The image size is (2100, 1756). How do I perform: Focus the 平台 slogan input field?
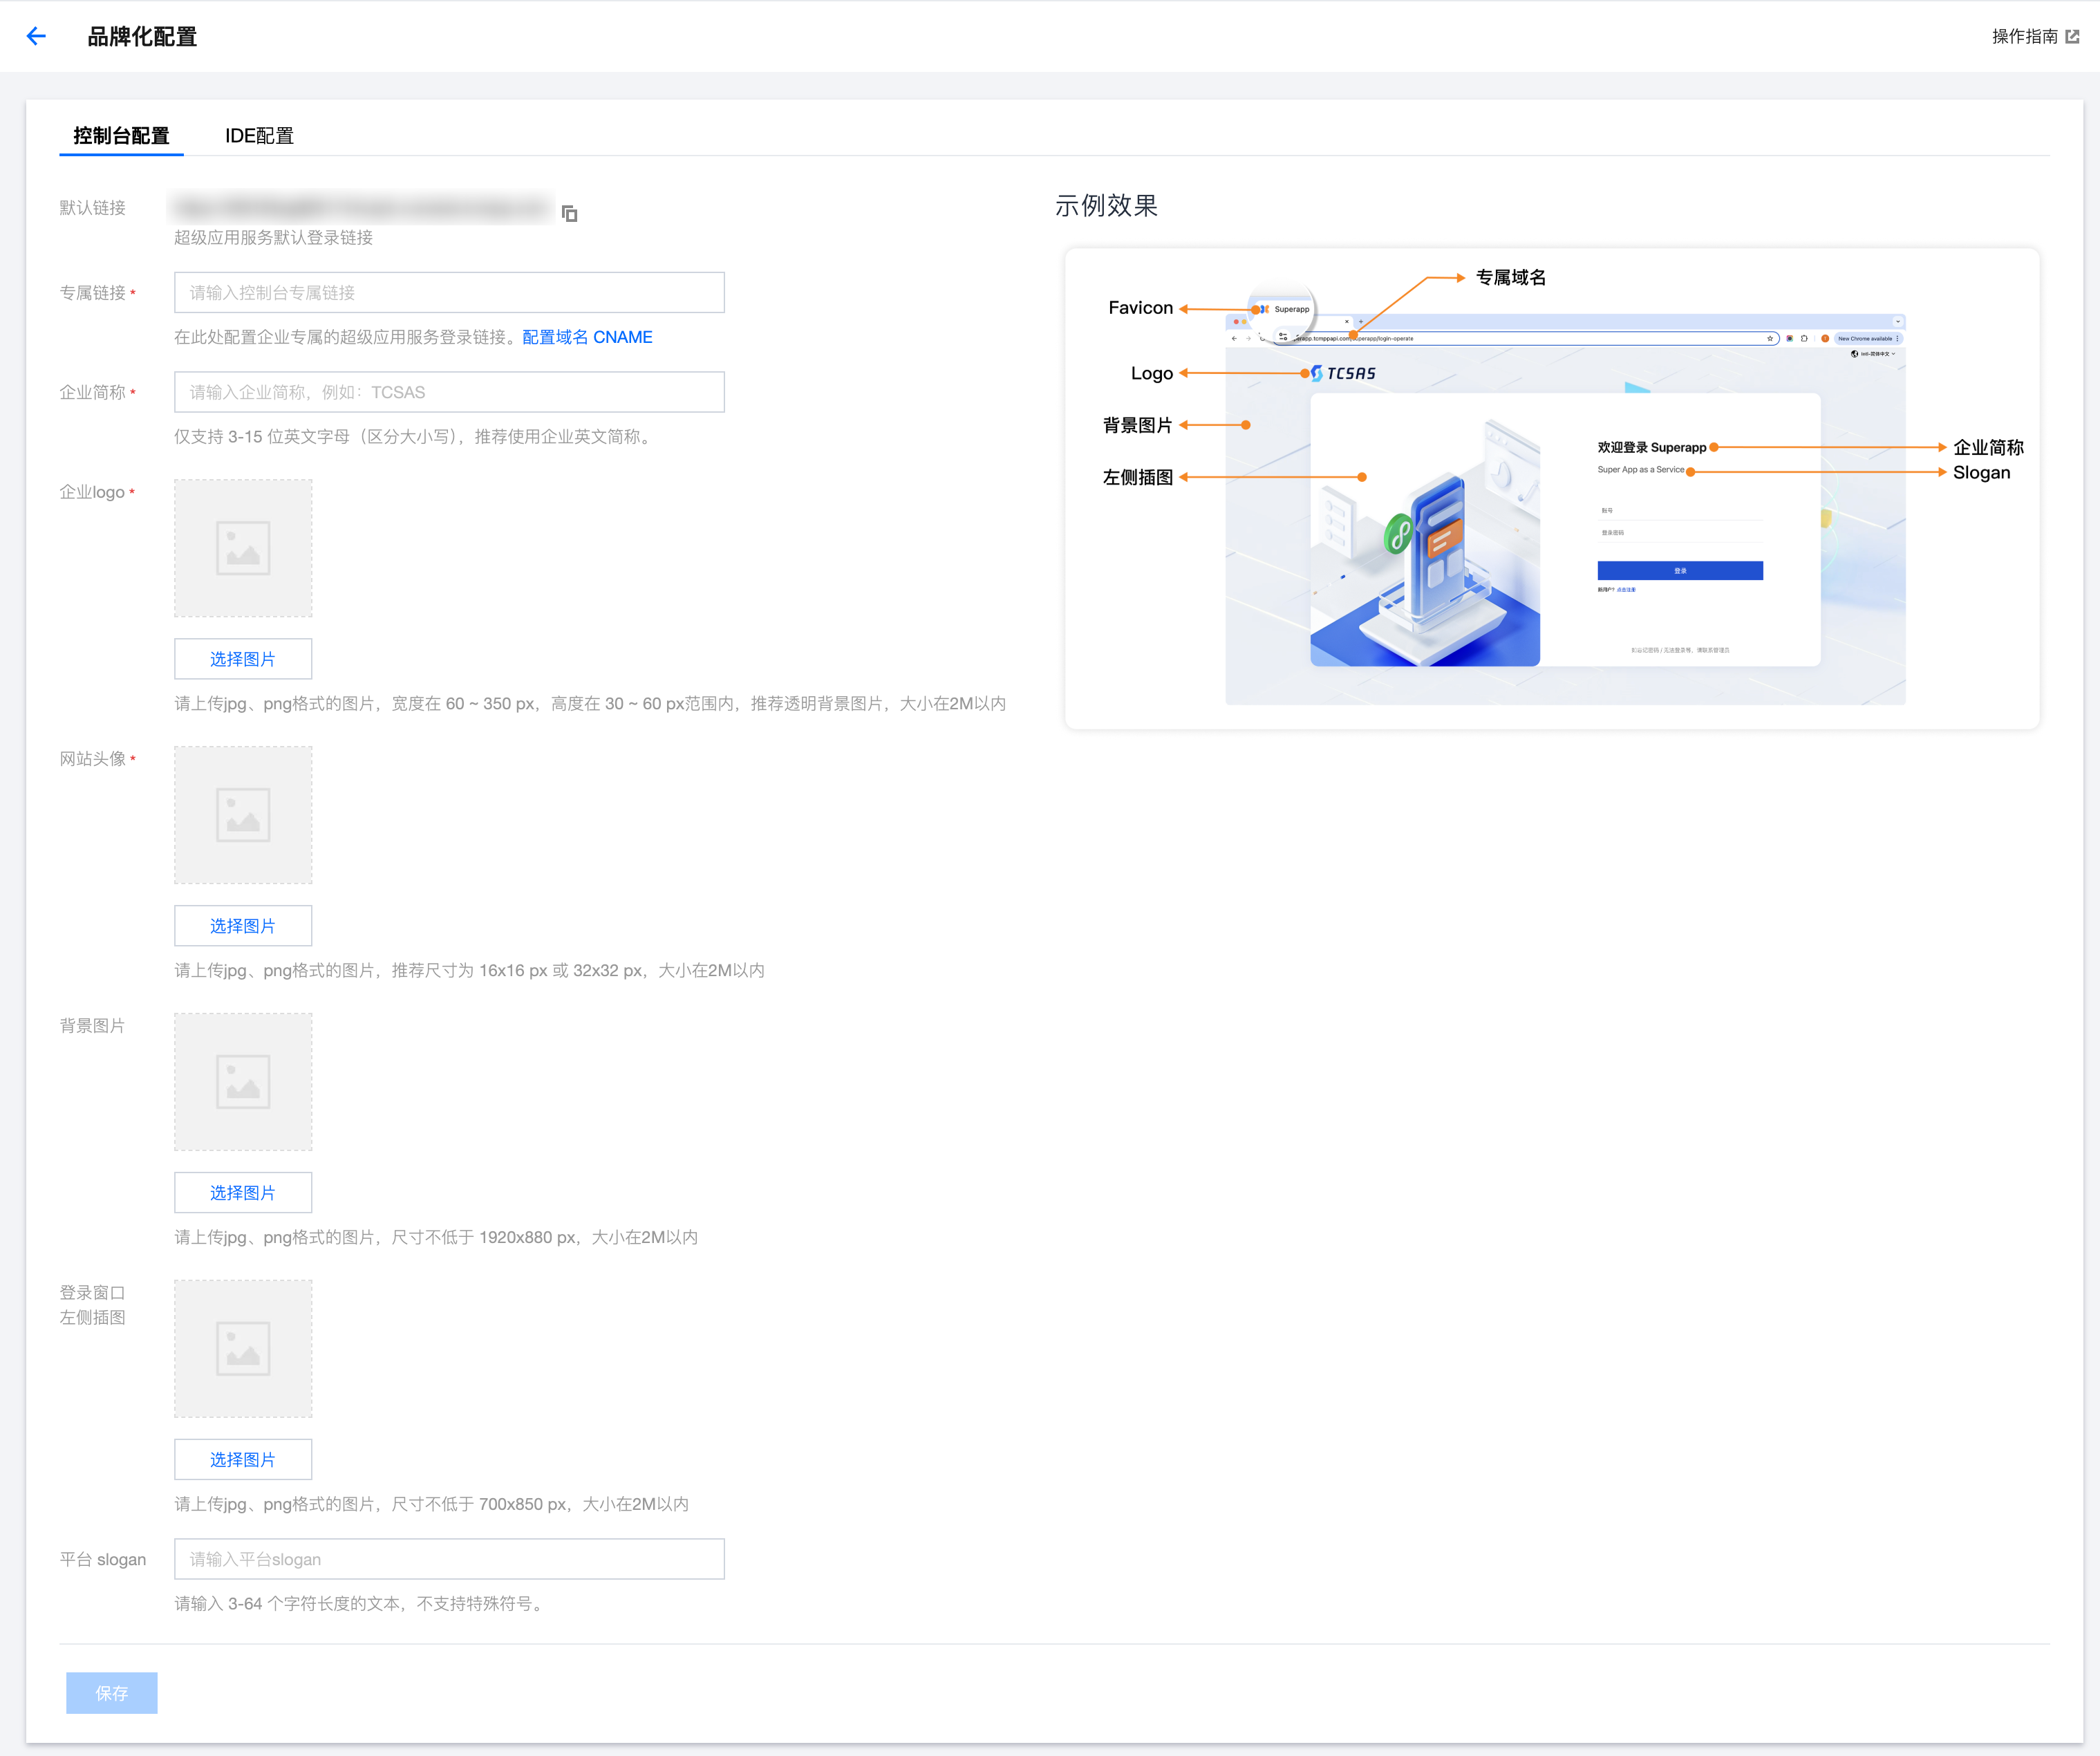point(449,1559)
